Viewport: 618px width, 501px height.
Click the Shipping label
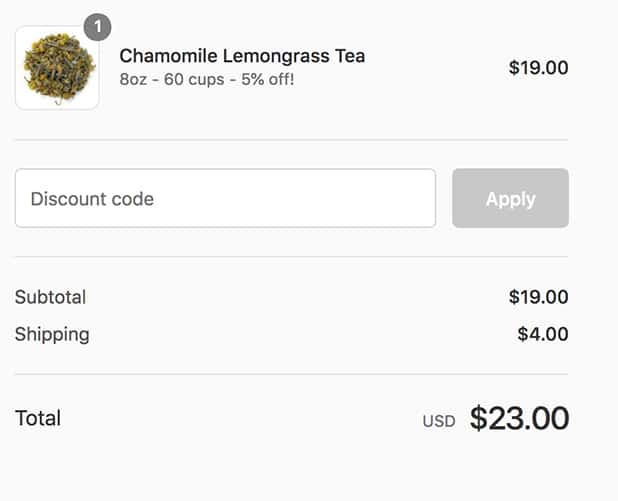click(52, 334)
